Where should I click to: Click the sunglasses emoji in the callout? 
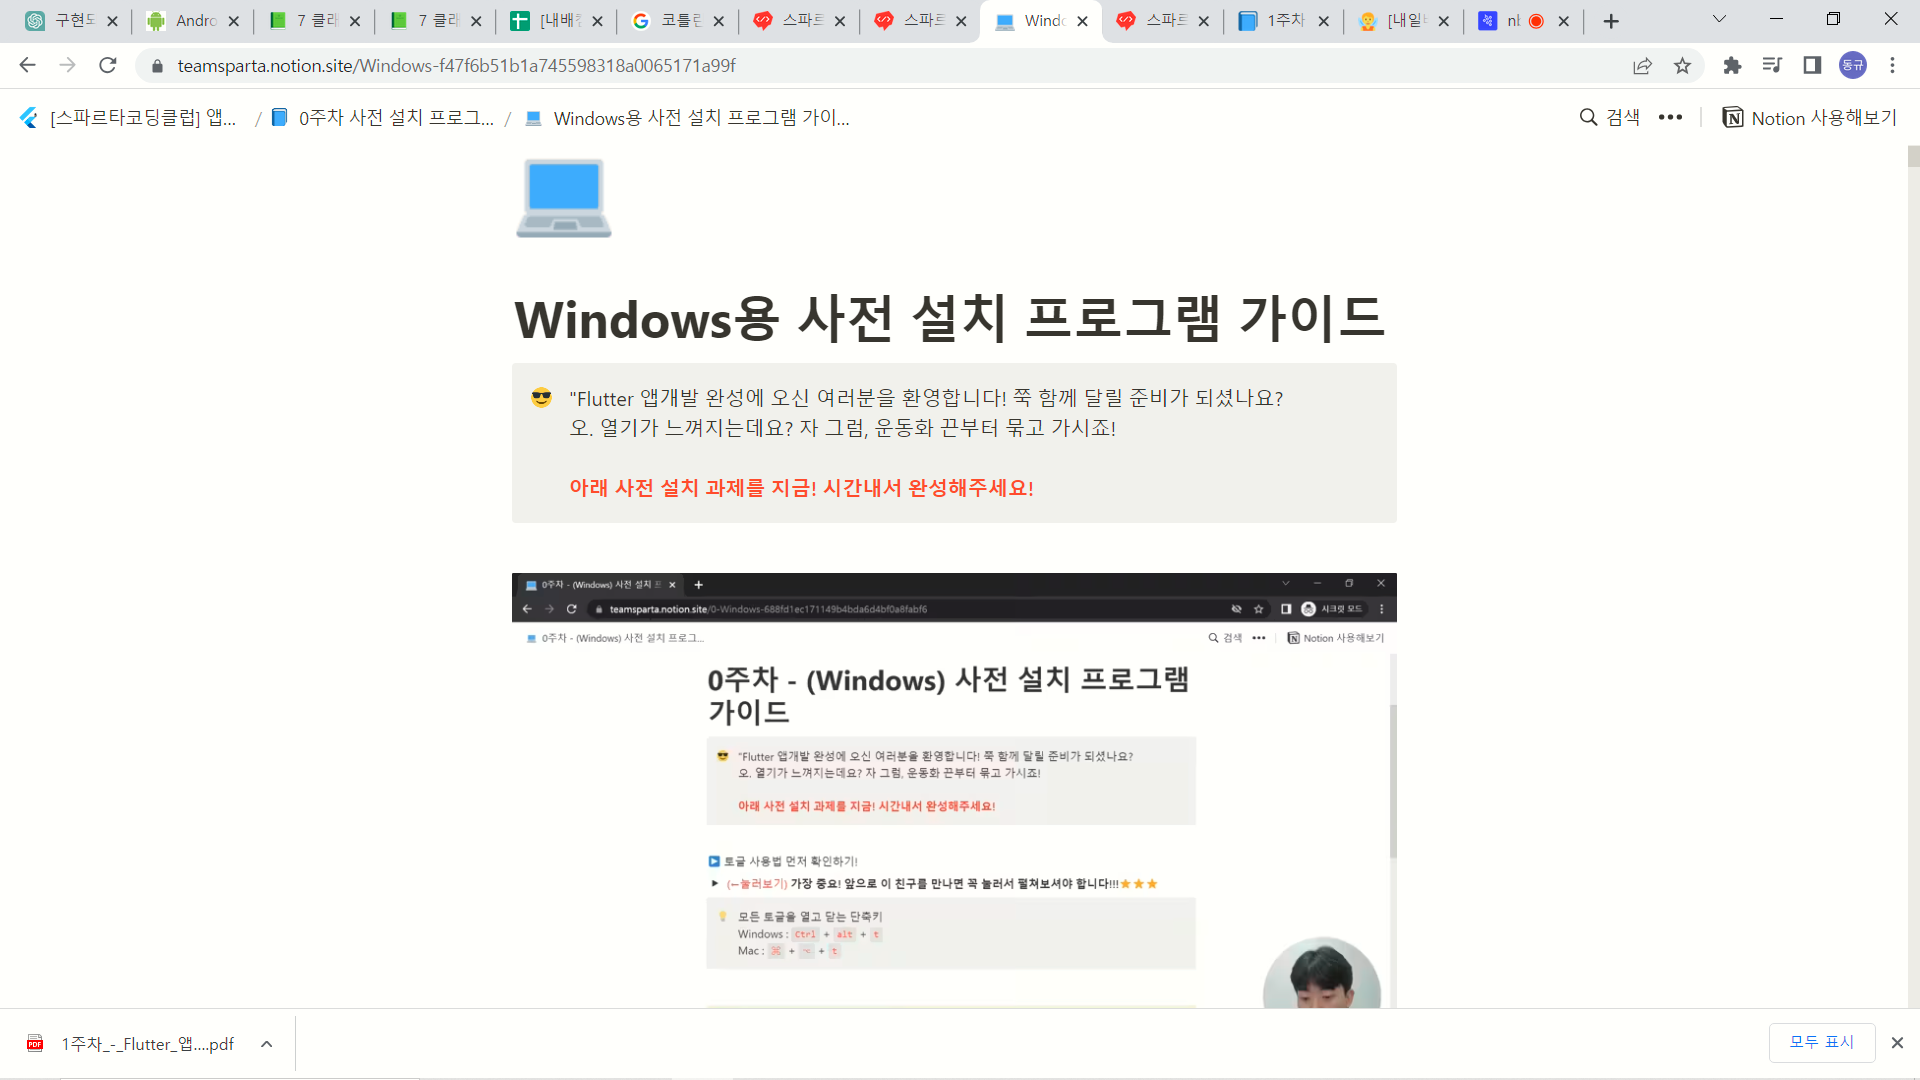coord(542,398)
